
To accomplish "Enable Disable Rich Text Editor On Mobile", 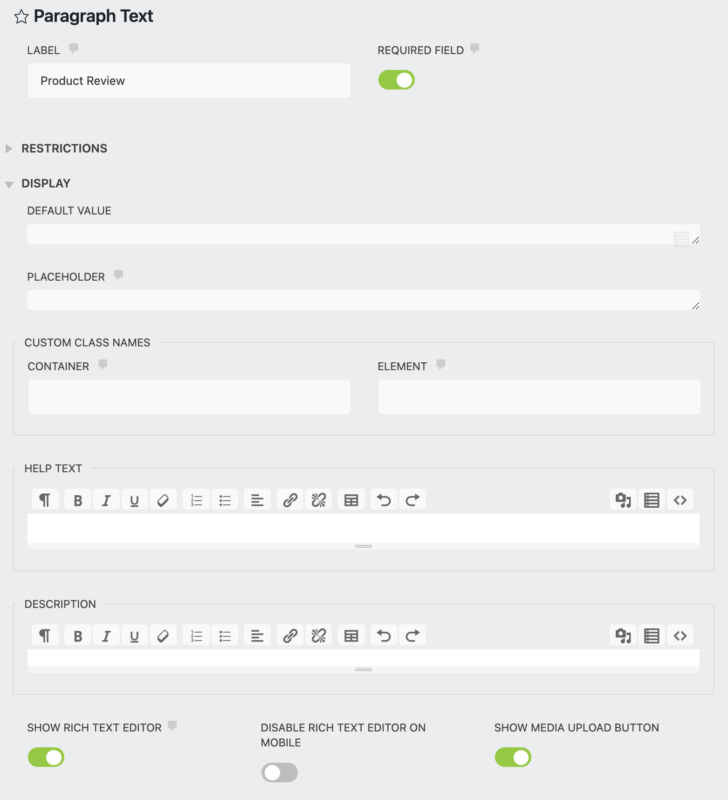I will click(x=279, y=772).
